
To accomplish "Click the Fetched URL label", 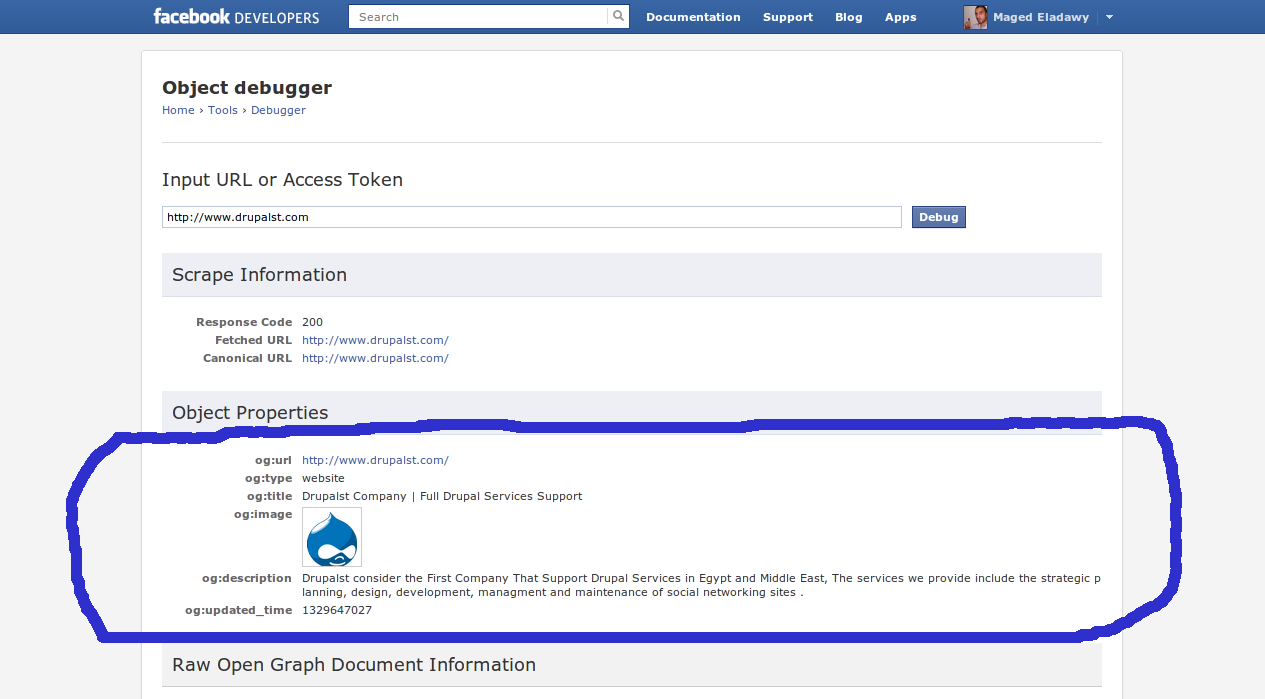I will pyautogui.click(x=253, y=340).
